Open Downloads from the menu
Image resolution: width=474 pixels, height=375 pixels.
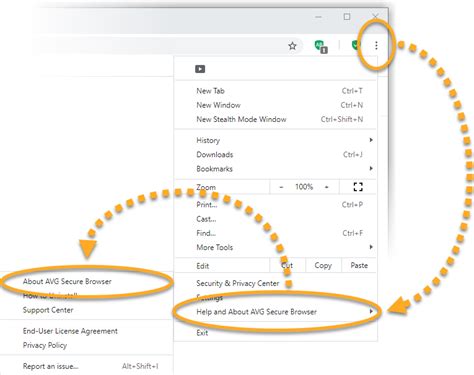276,155
